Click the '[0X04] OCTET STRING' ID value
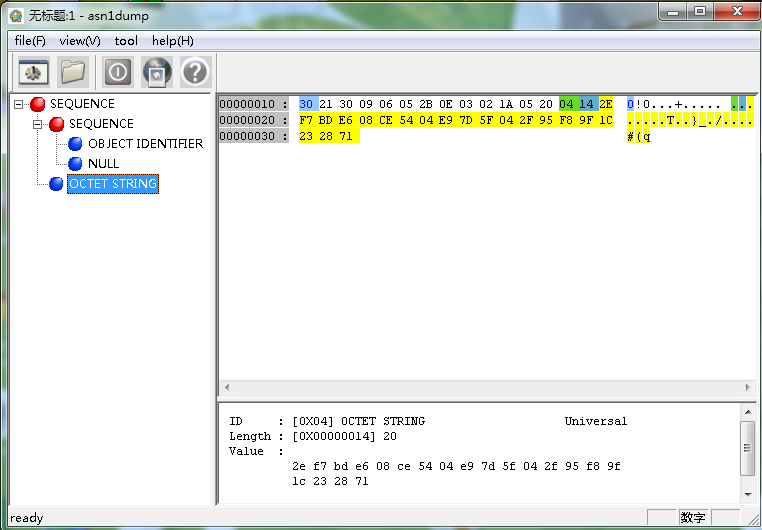762x530 pixels. point(359,421)
